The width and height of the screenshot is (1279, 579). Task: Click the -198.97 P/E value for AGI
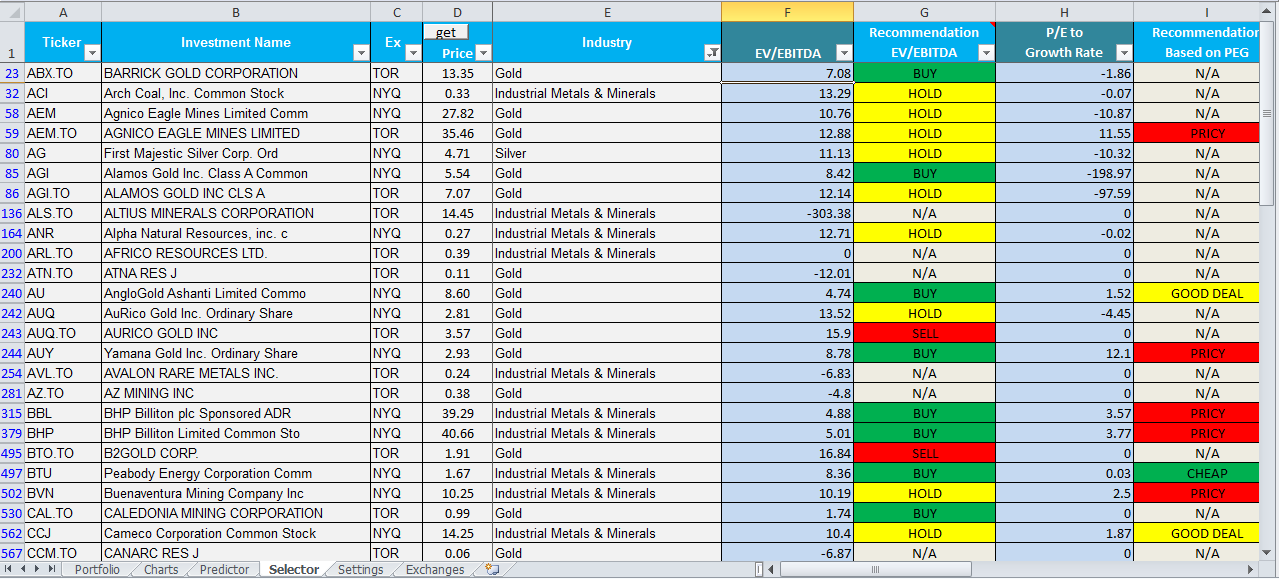click(x=1064, y=173)
